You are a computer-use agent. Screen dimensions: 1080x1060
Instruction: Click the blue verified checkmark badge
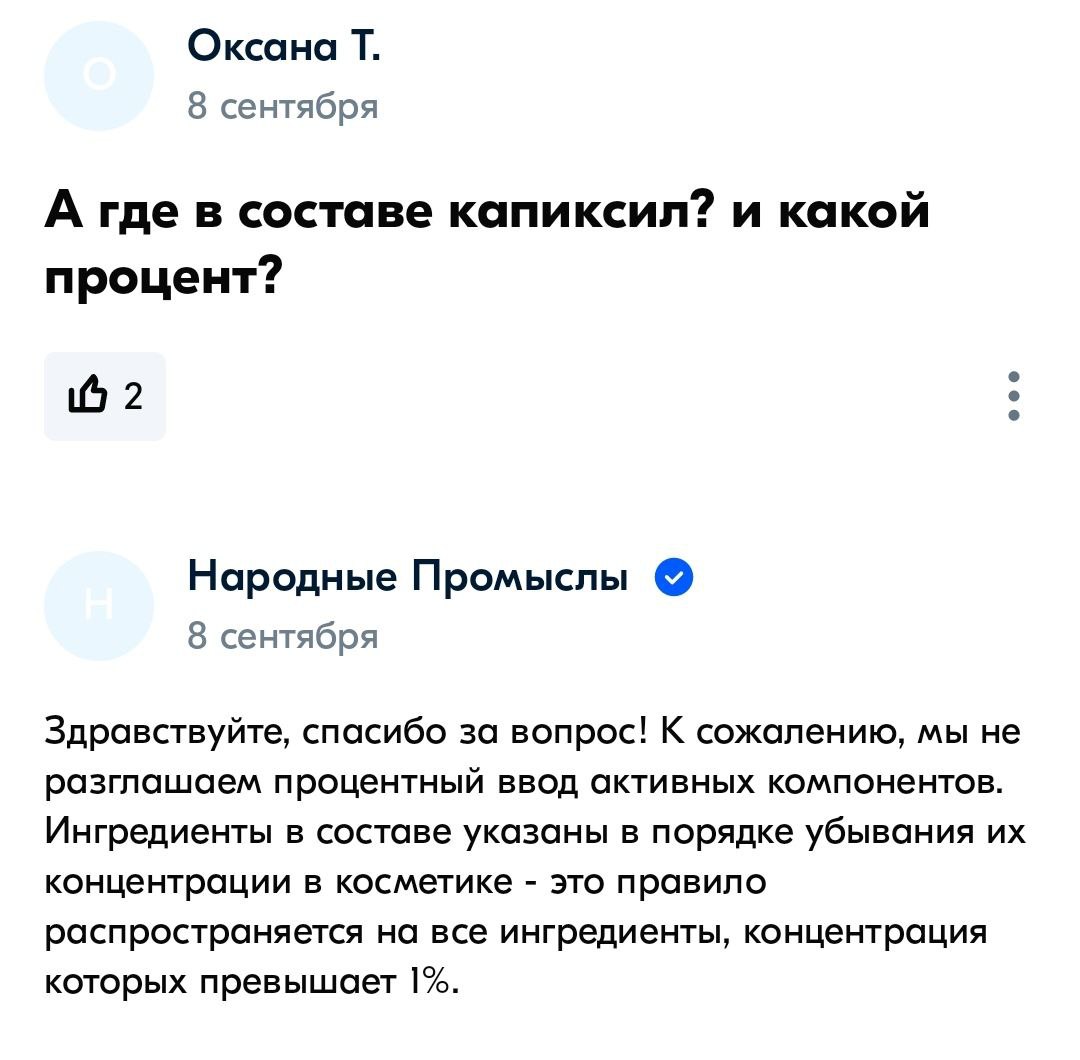(x=673, y=577)
